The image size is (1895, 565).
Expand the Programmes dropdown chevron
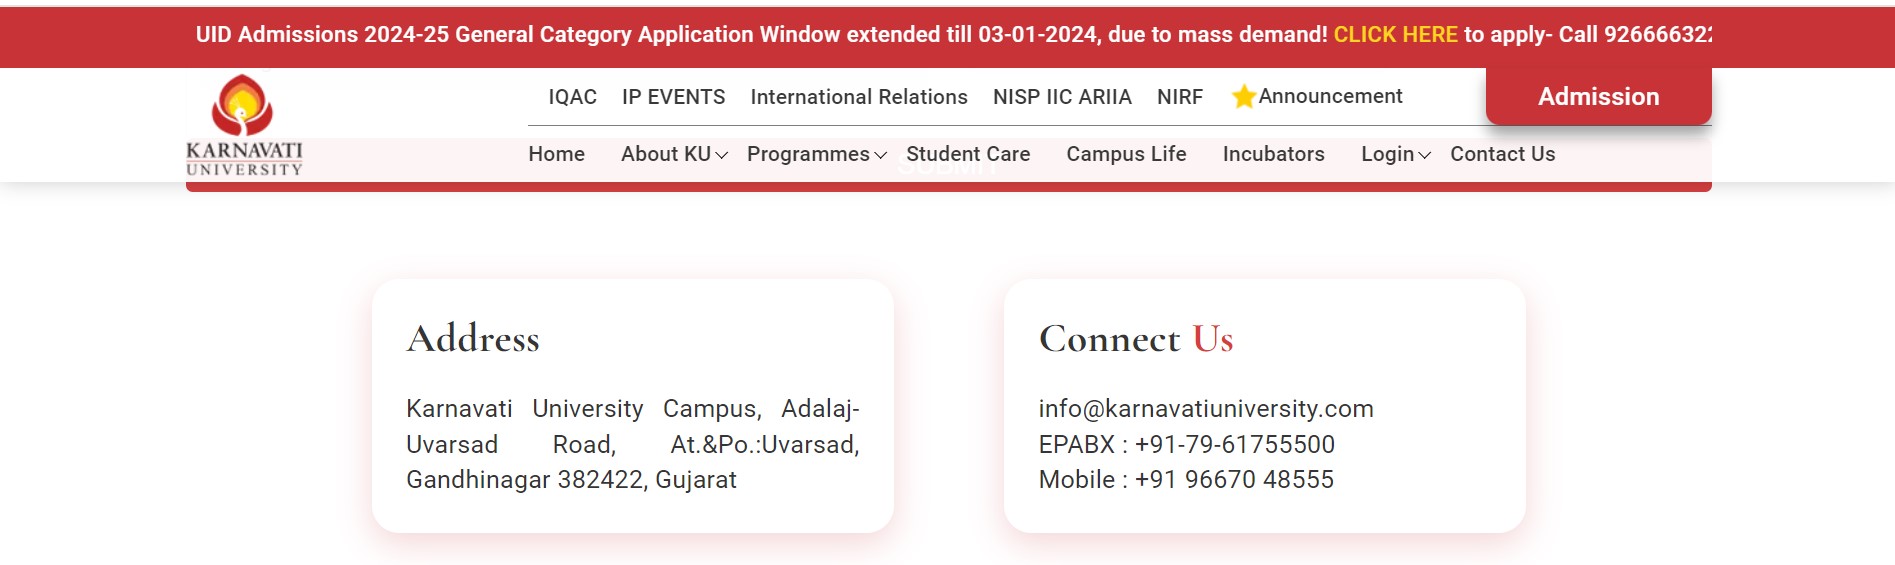(880, 155)
